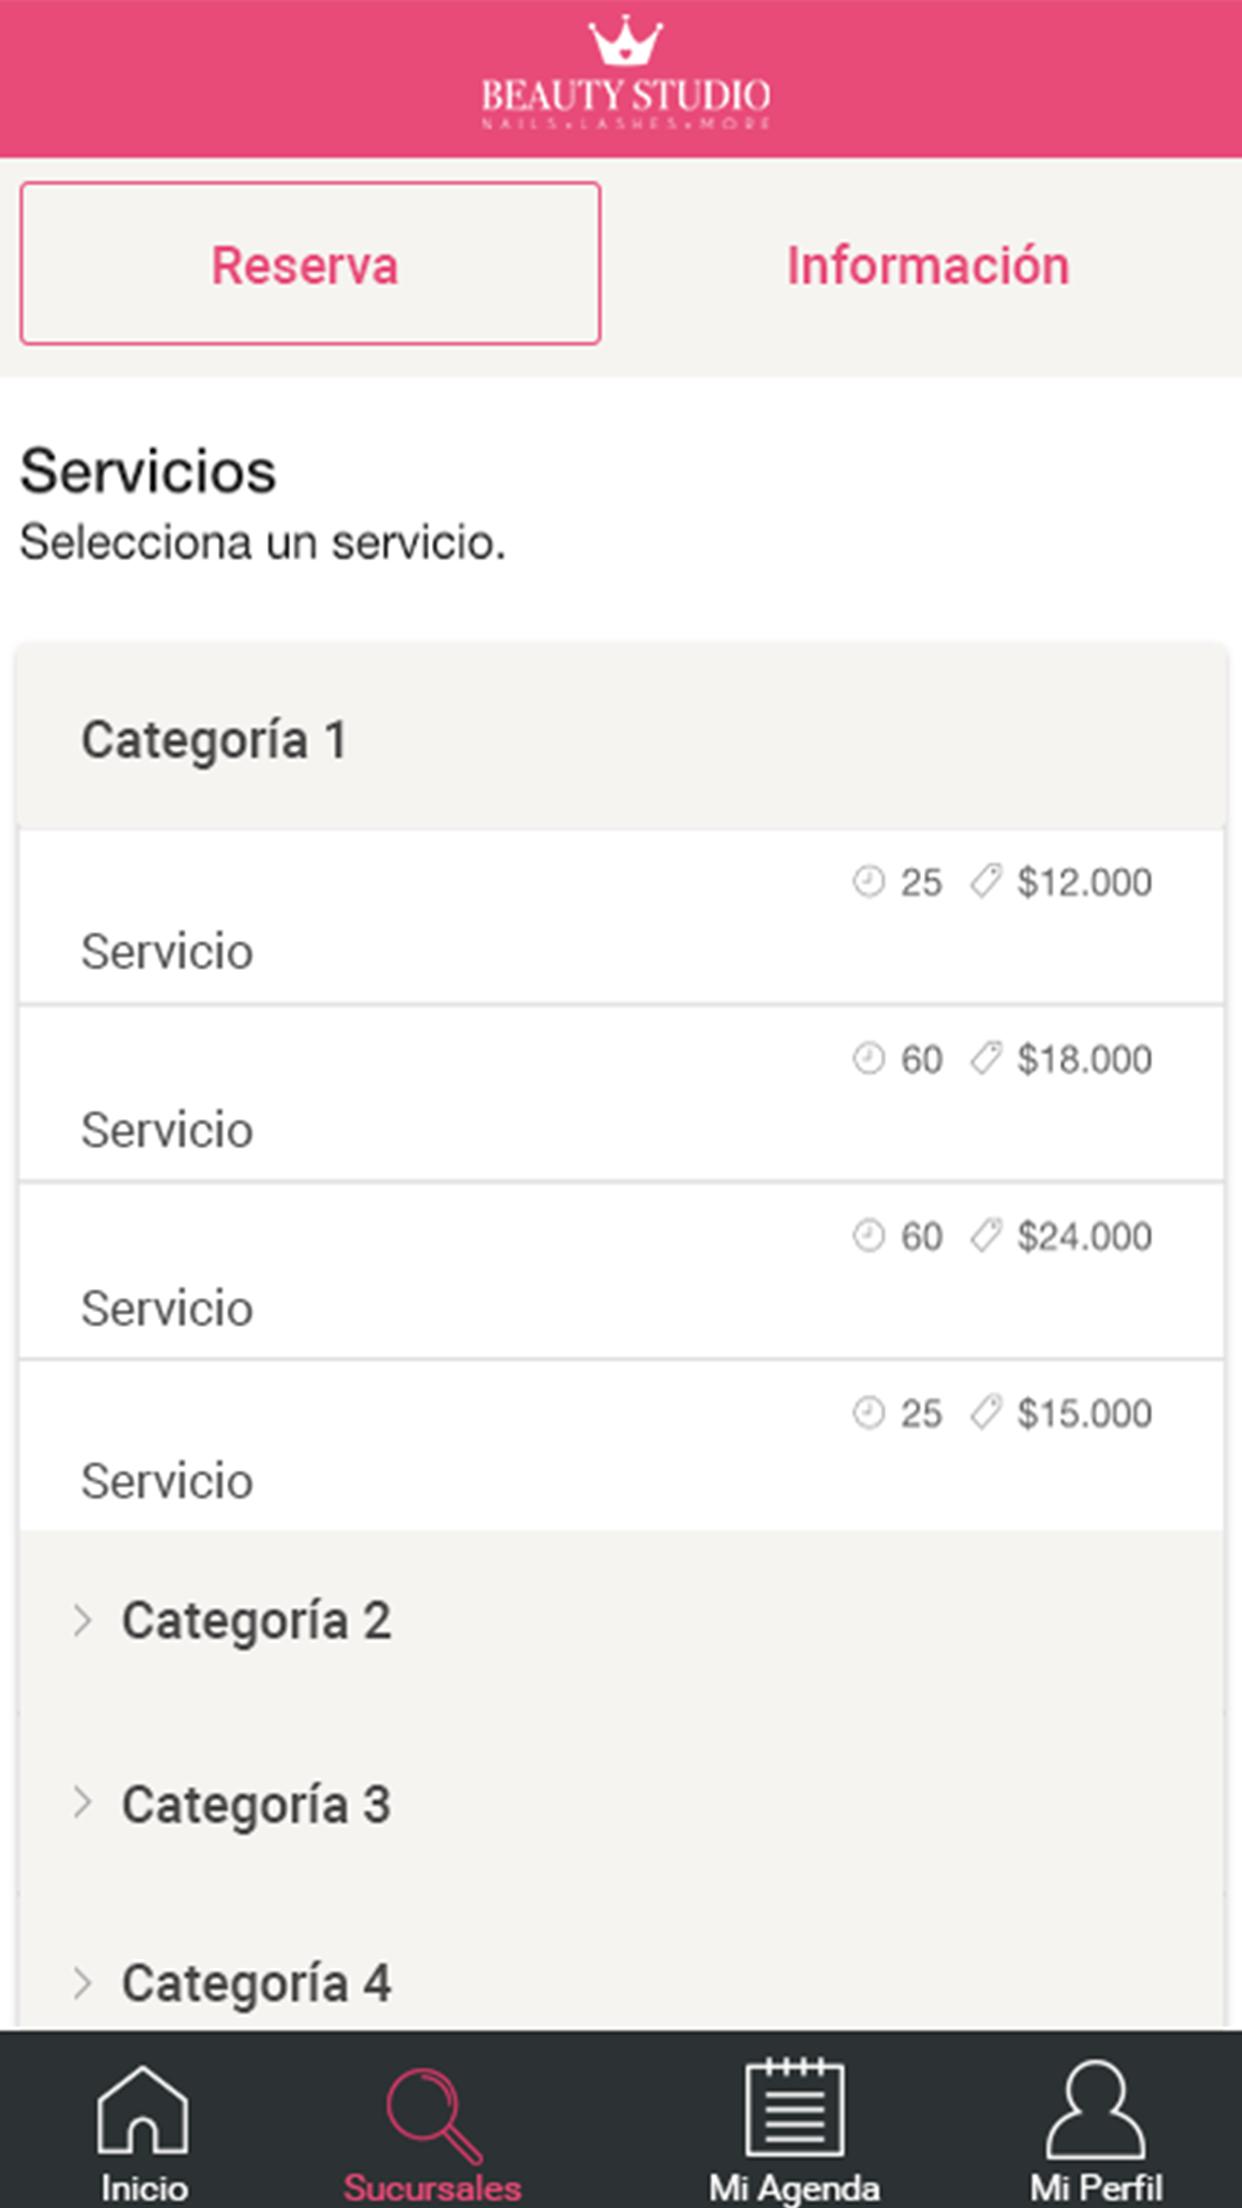Switch to the Información tab
Screen dimensions: 1242x2208
928,265
